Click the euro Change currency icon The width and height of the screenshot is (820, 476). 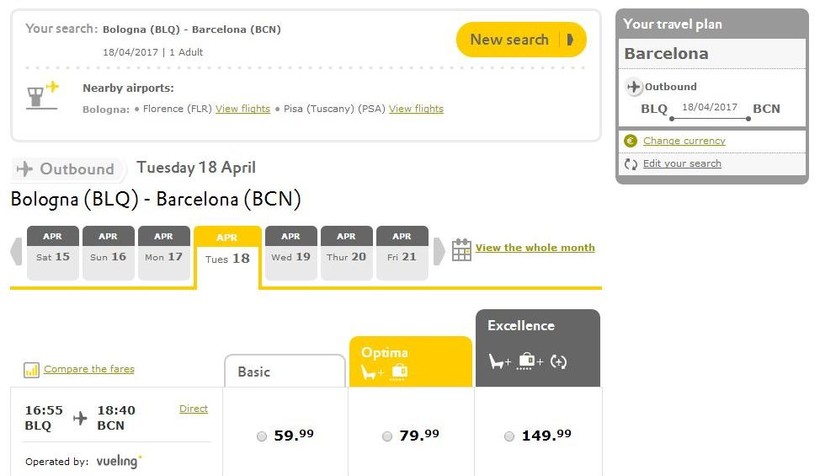(631, 141)
